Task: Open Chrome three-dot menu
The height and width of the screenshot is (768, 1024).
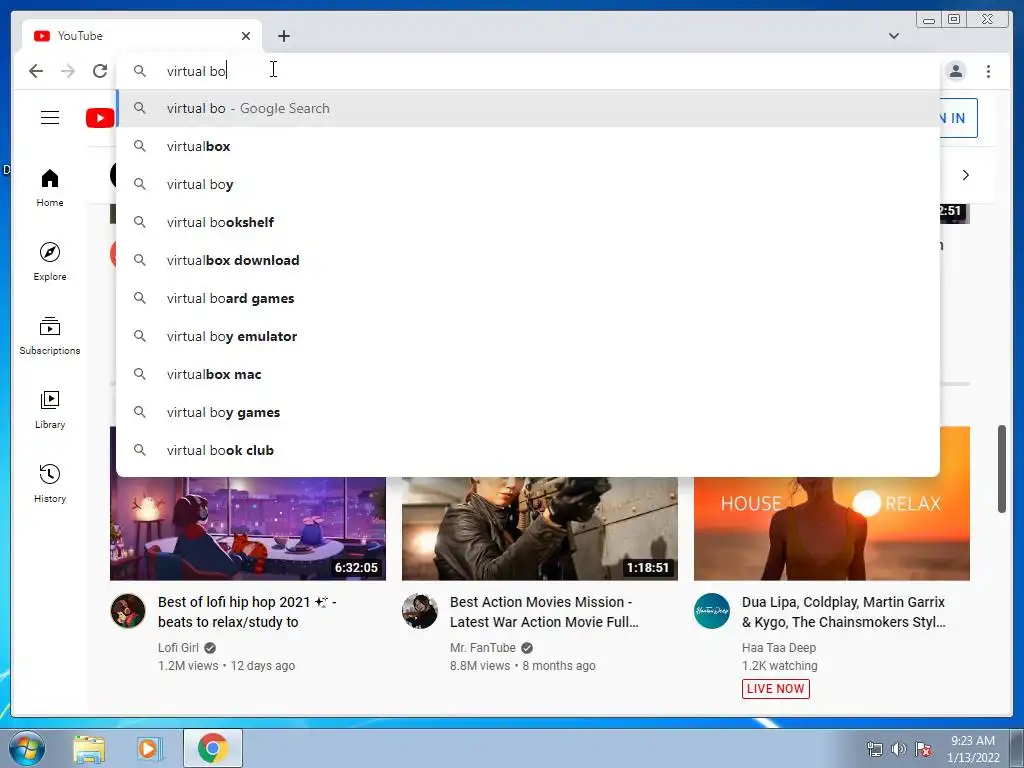Action: (988, 71)
